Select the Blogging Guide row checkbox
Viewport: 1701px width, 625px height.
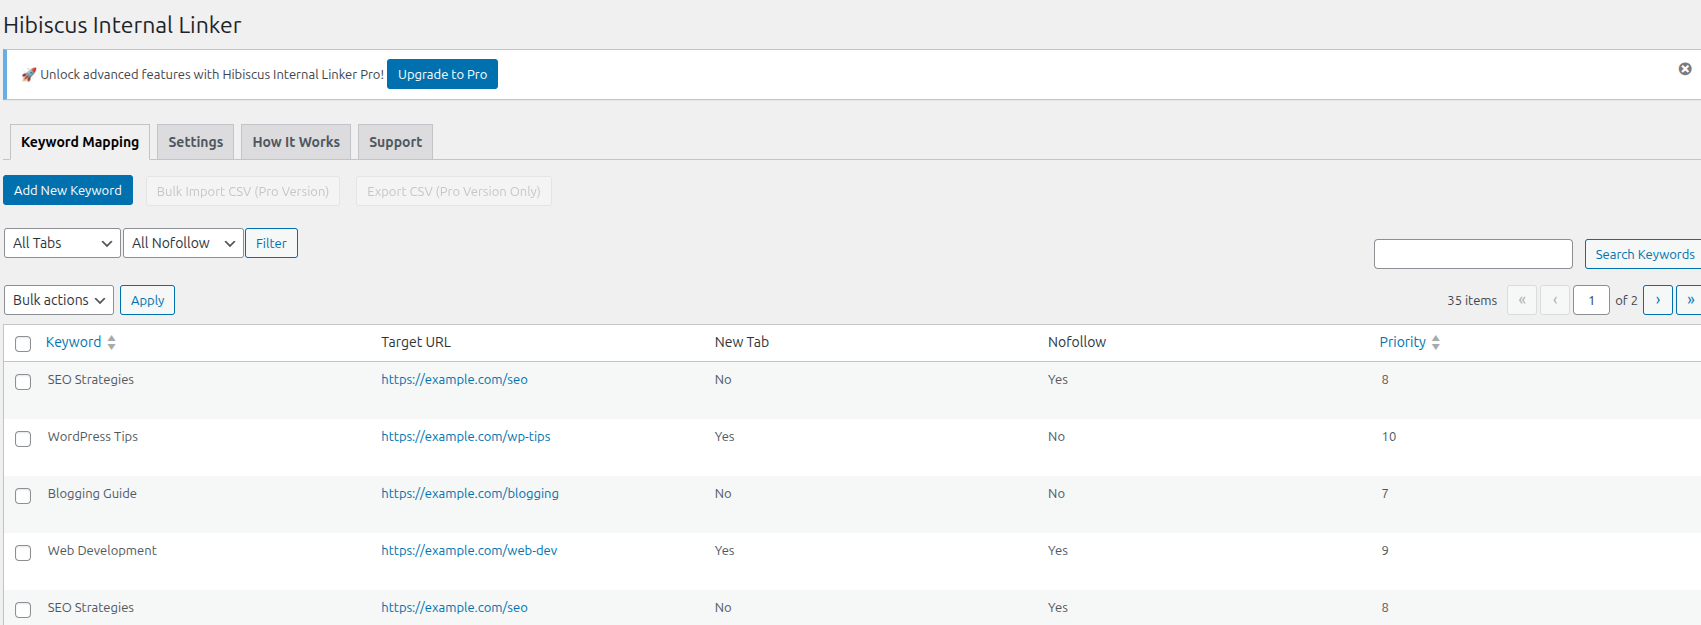(23, 496)
